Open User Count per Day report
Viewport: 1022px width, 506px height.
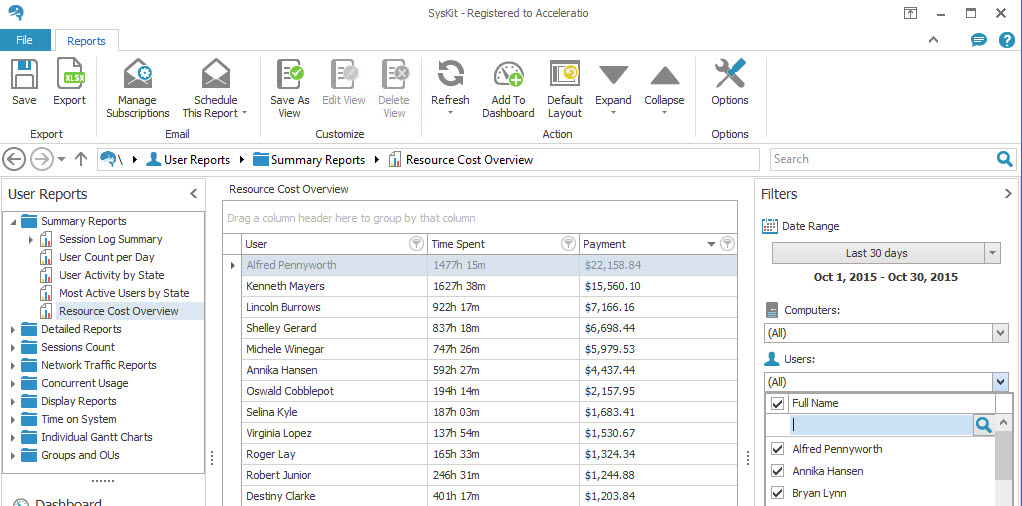(107, 258)
